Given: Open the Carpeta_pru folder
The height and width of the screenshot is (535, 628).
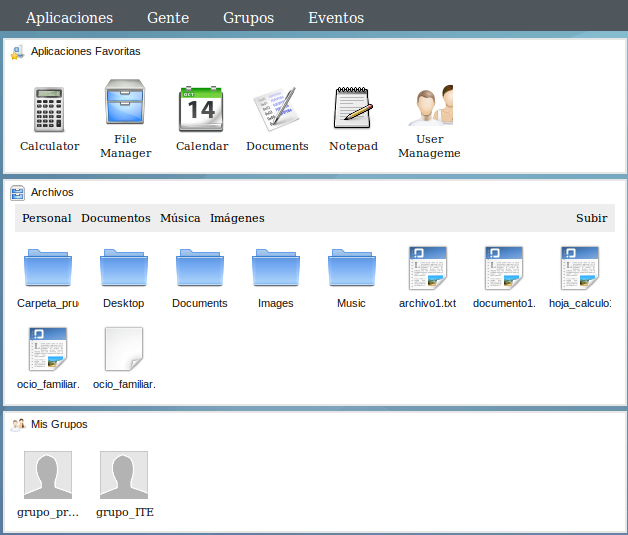Looking at the screenshot, I should (x=48, y=268).
